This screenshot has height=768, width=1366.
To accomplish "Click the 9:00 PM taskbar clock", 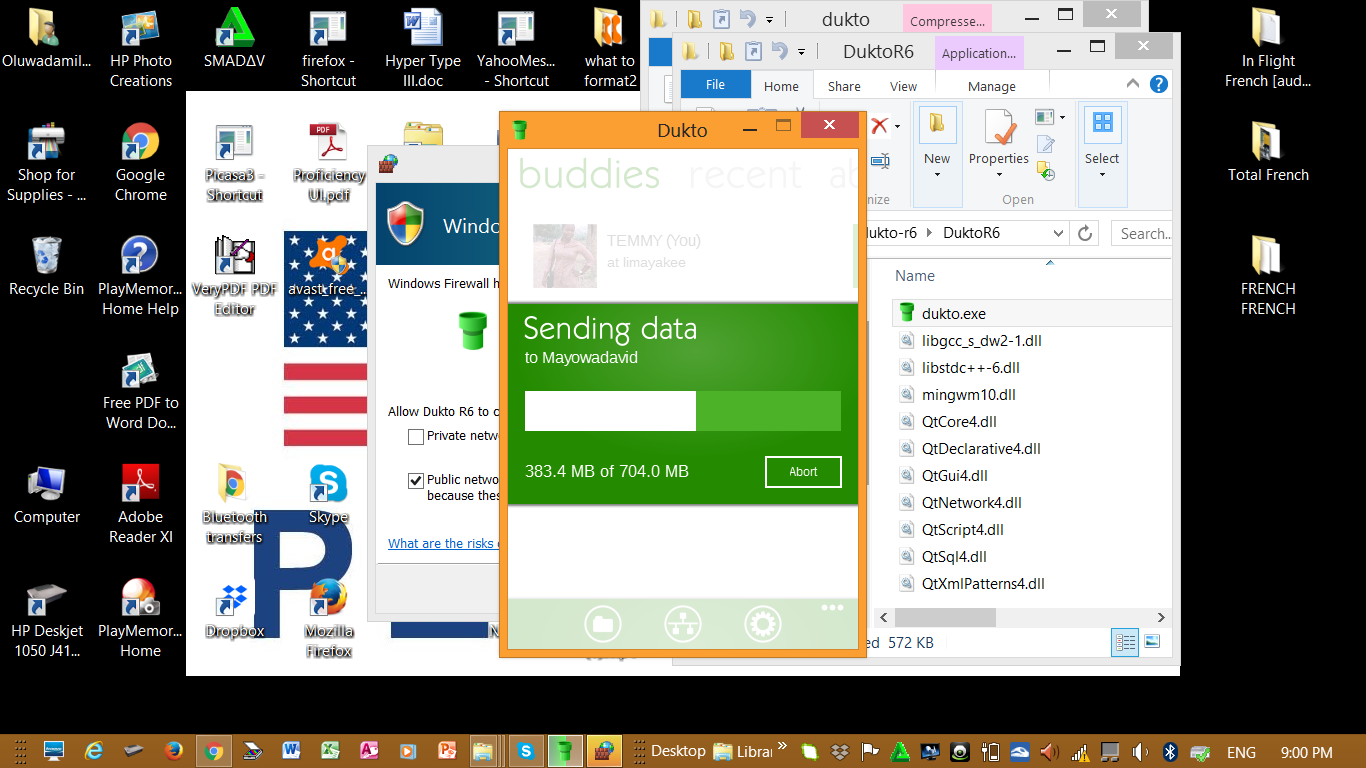I will 1306,752.
